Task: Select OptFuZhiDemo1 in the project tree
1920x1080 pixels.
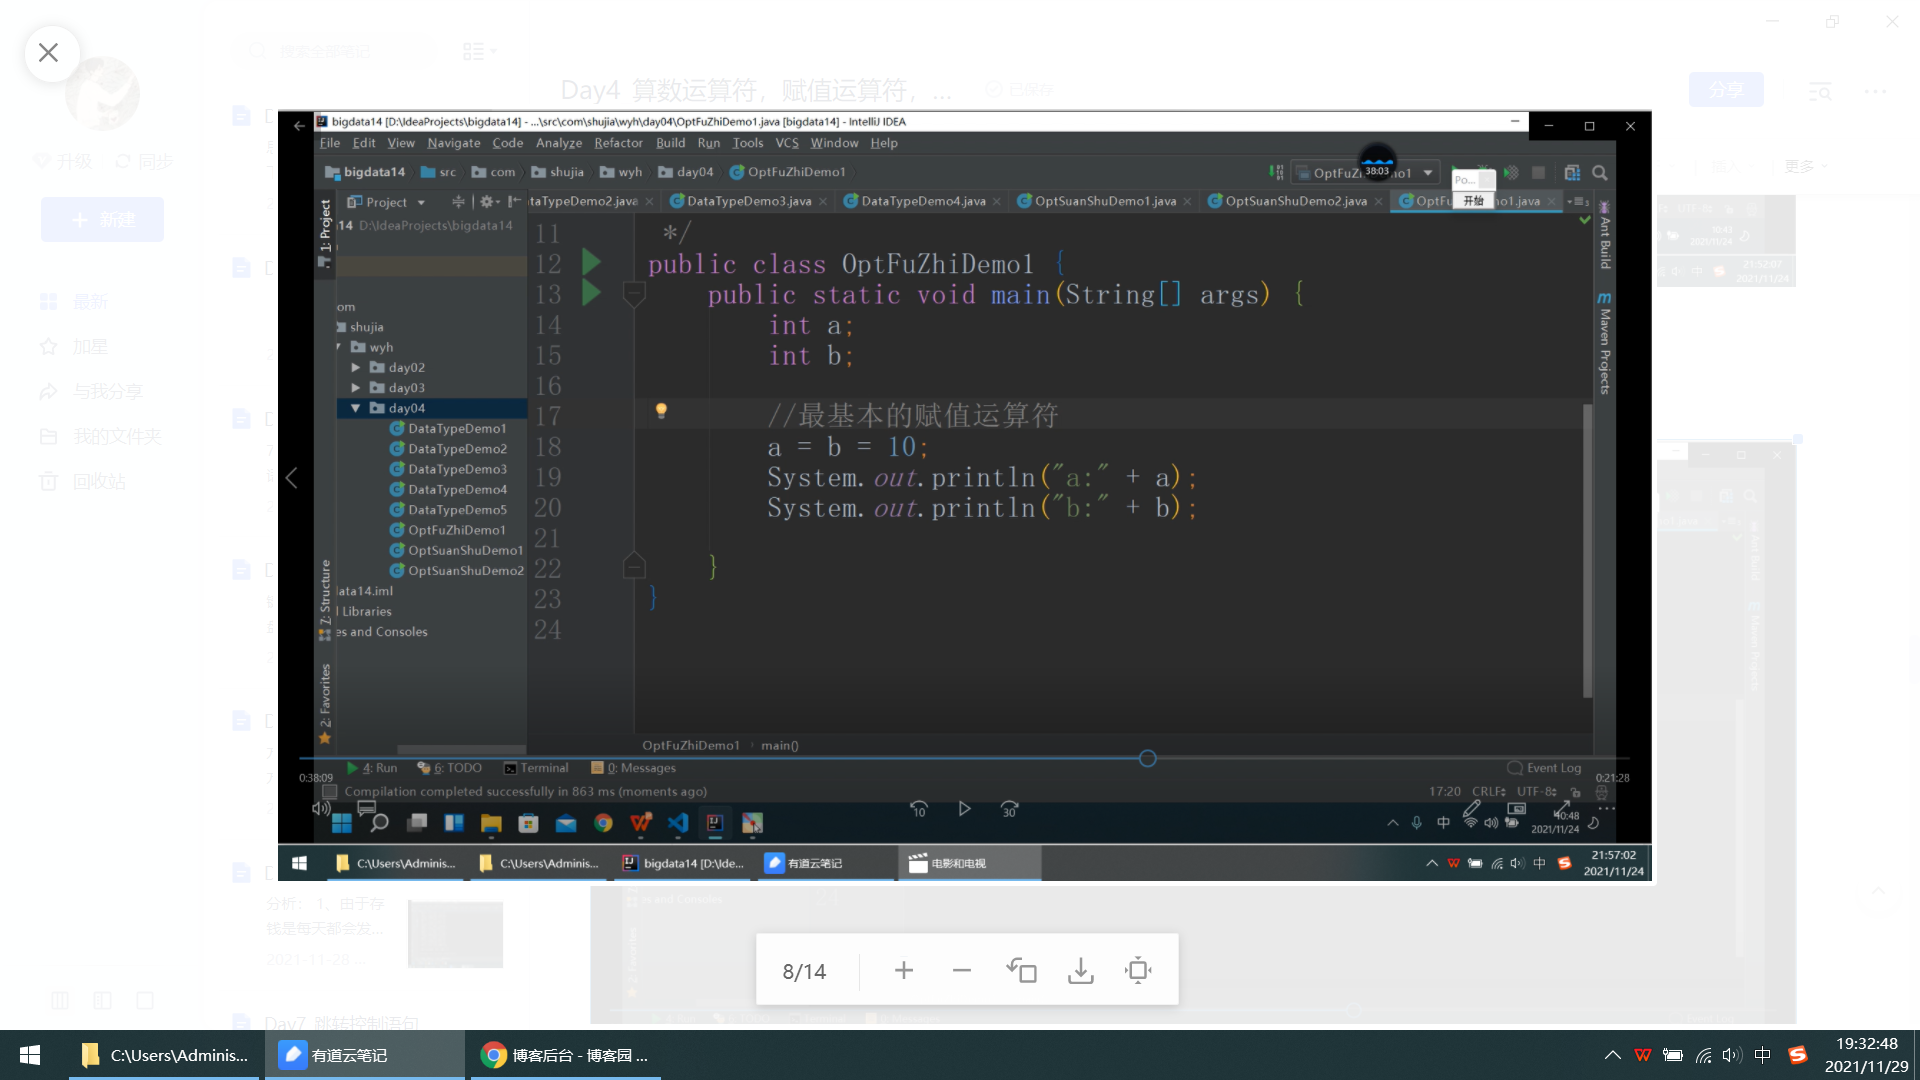Action: tap(456, 530)
